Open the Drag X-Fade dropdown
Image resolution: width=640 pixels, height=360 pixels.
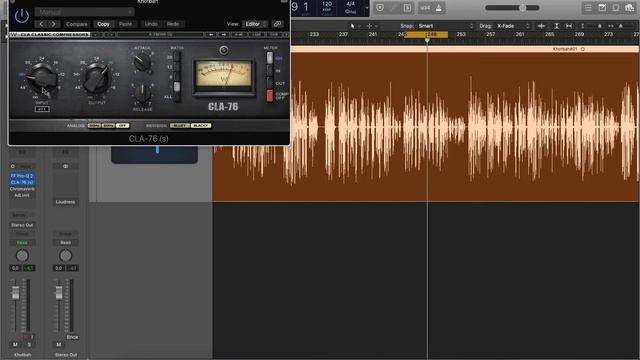pyautogui.click(x=513, y=26)
